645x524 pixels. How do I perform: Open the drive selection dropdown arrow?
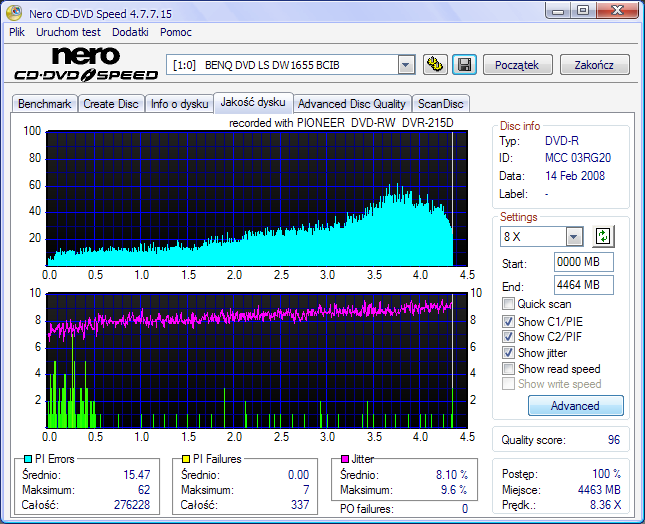point(406,65)
